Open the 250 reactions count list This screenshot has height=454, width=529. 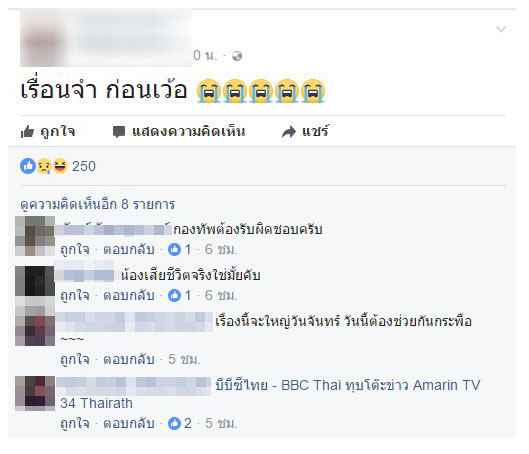click(x=84, y=166)
